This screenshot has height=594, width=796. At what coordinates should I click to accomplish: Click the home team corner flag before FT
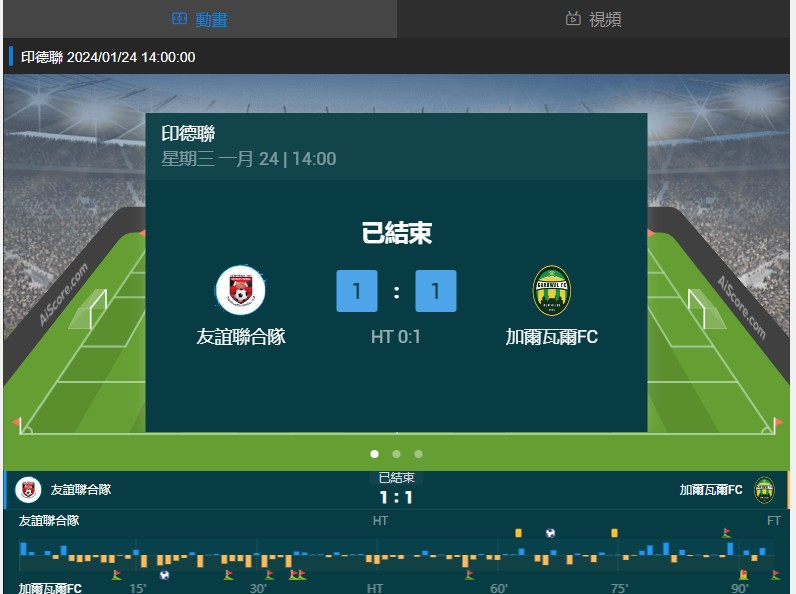[726, 533]
